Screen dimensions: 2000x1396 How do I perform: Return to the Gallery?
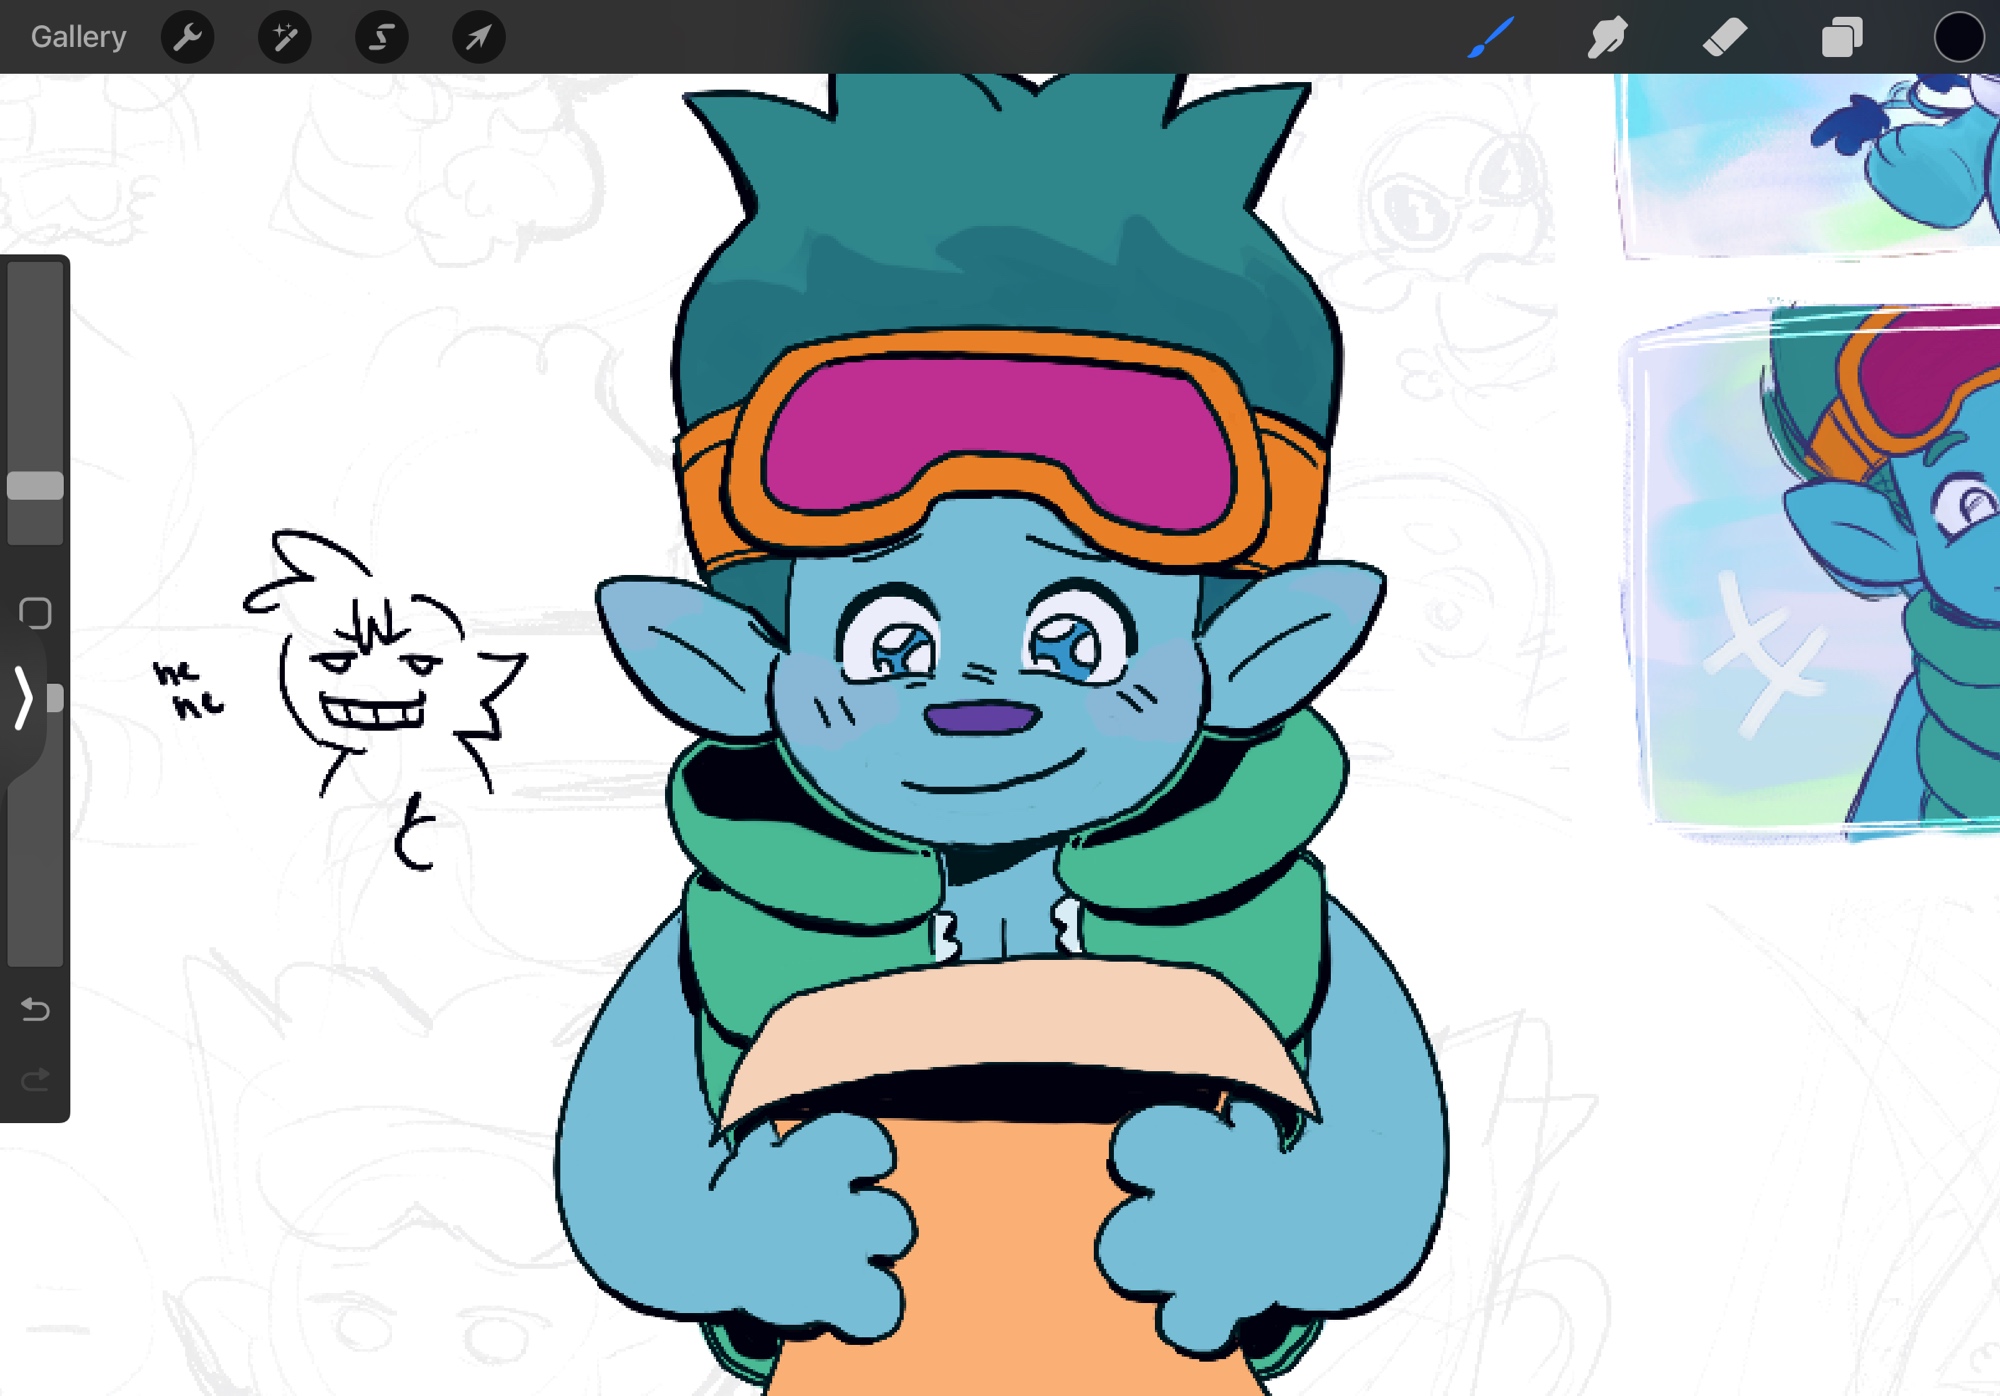pos(78,38)
